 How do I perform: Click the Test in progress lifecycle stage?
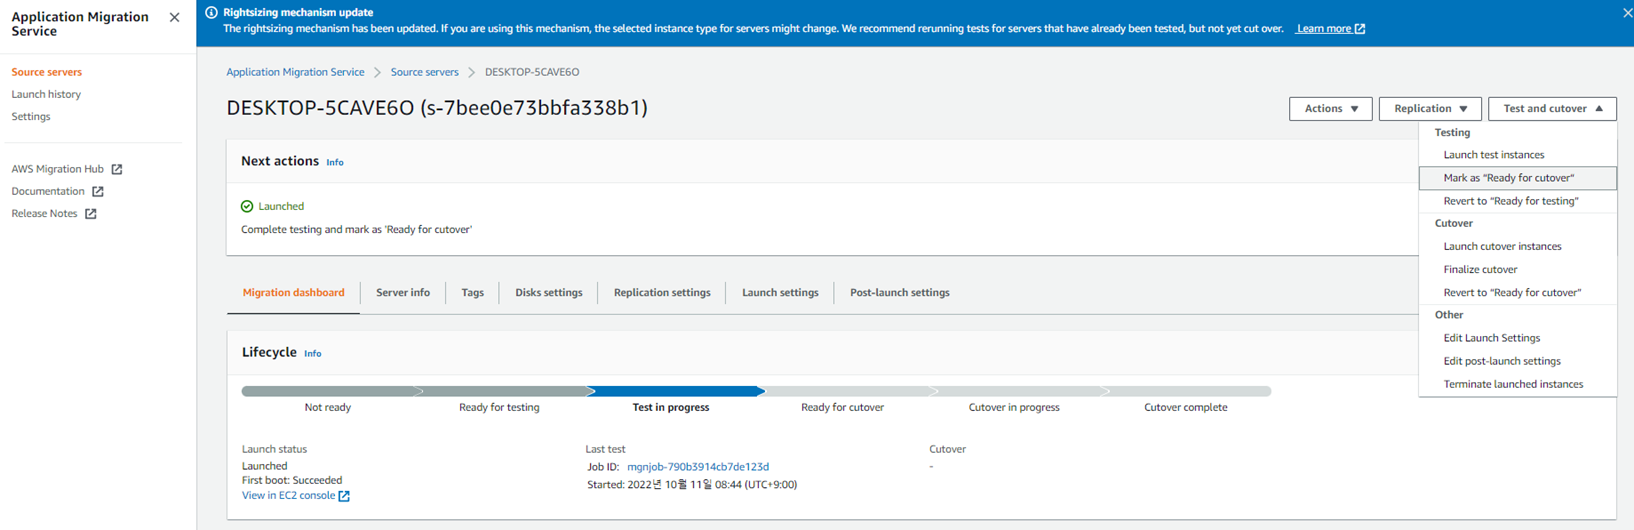(x=671, y=407)
